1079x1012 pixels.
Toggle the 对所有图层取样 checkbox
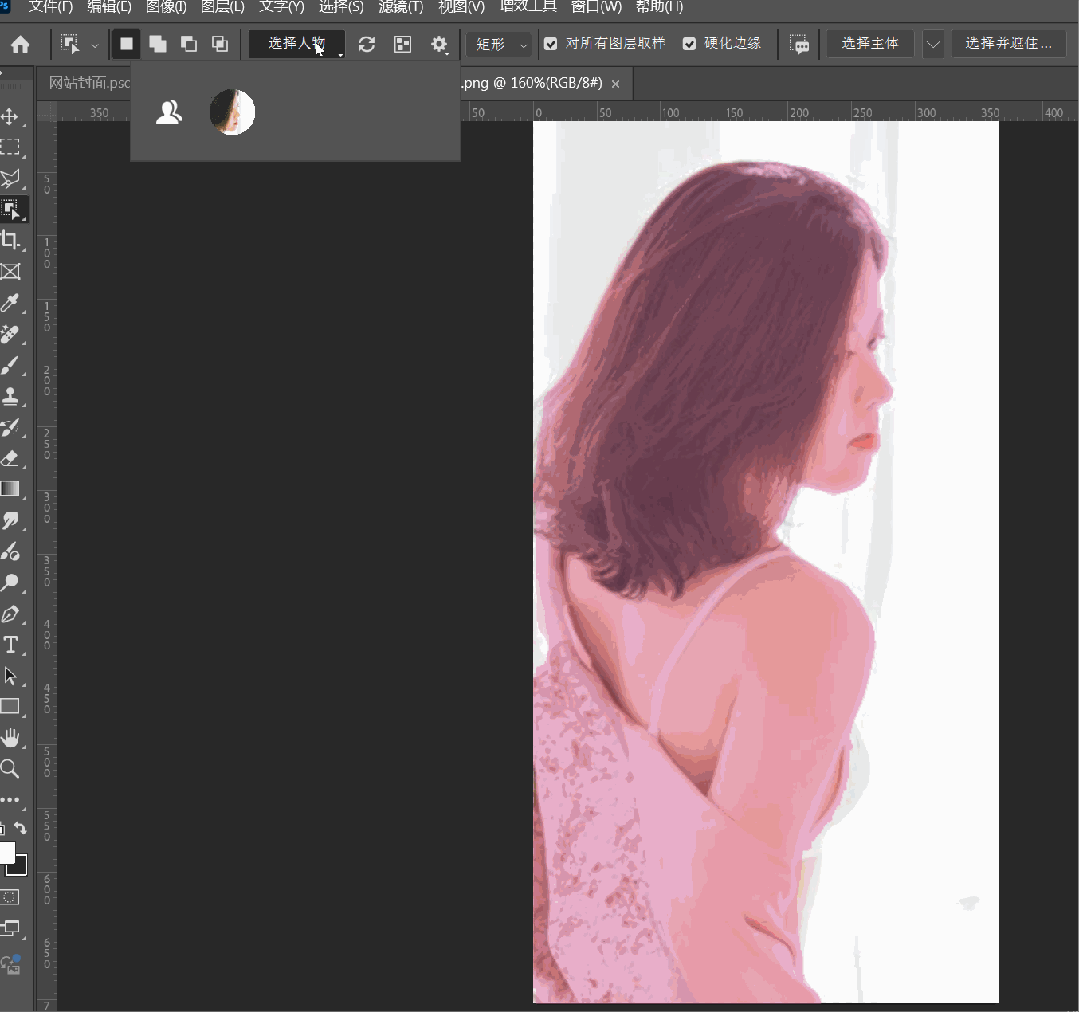550,44
